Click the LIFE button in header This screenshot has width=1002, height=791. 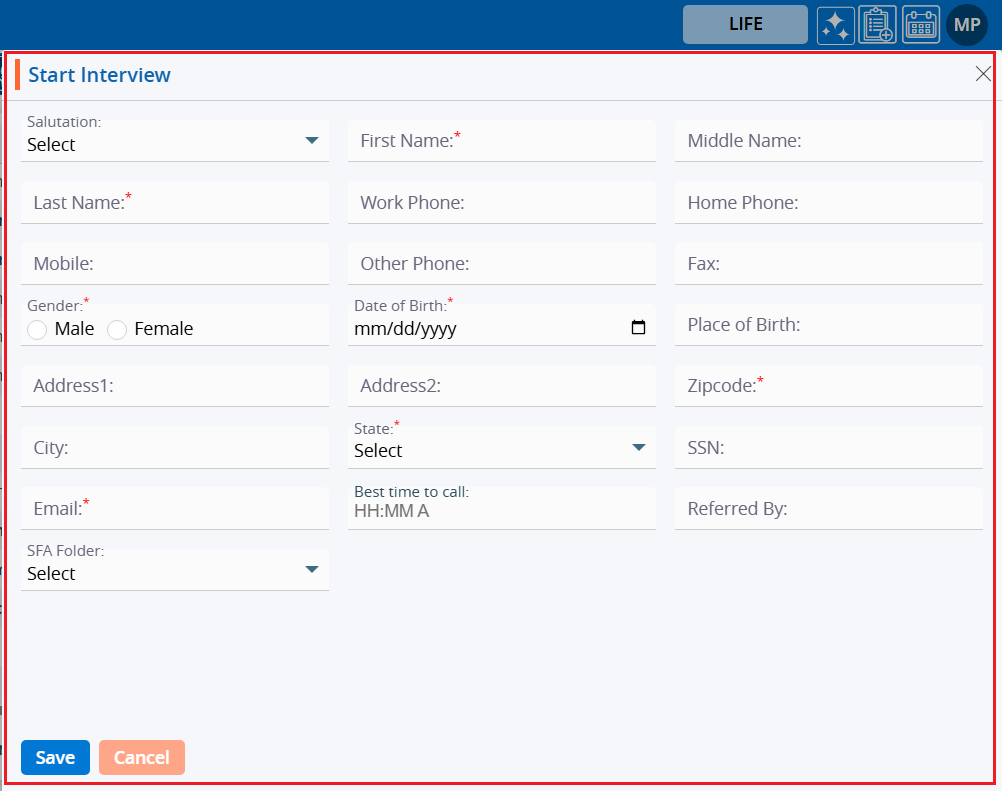pos(745,24)
